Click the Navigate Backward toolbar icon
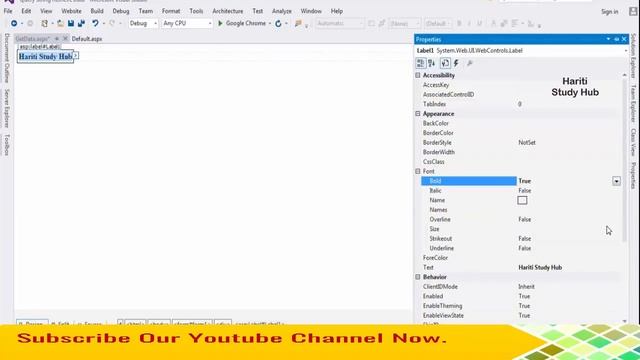 [14, 24]
